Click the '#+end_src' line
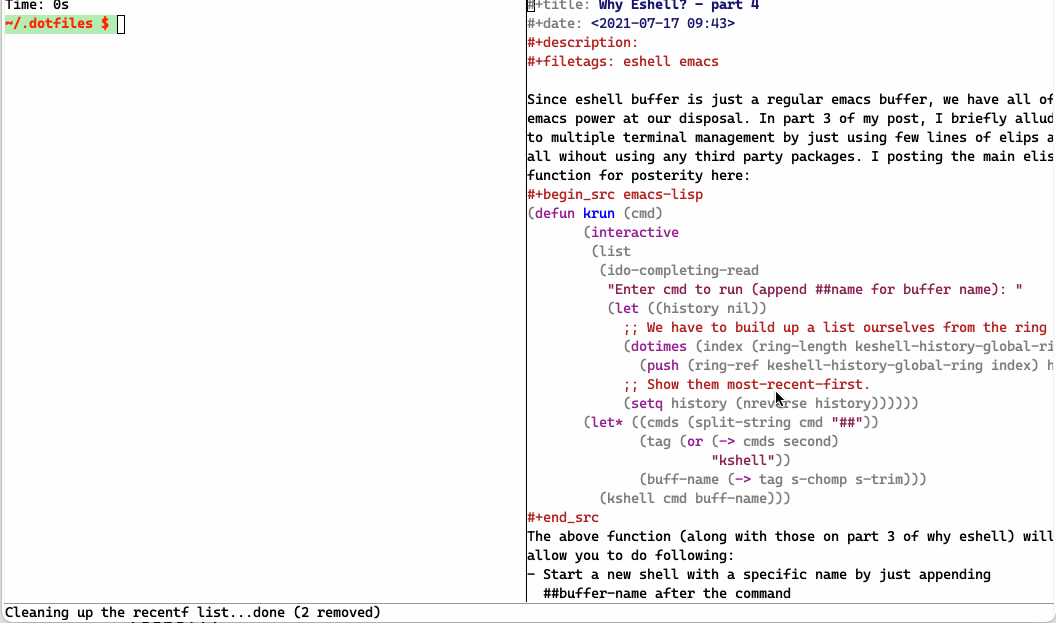The image size is (1056, 623). 563,517
